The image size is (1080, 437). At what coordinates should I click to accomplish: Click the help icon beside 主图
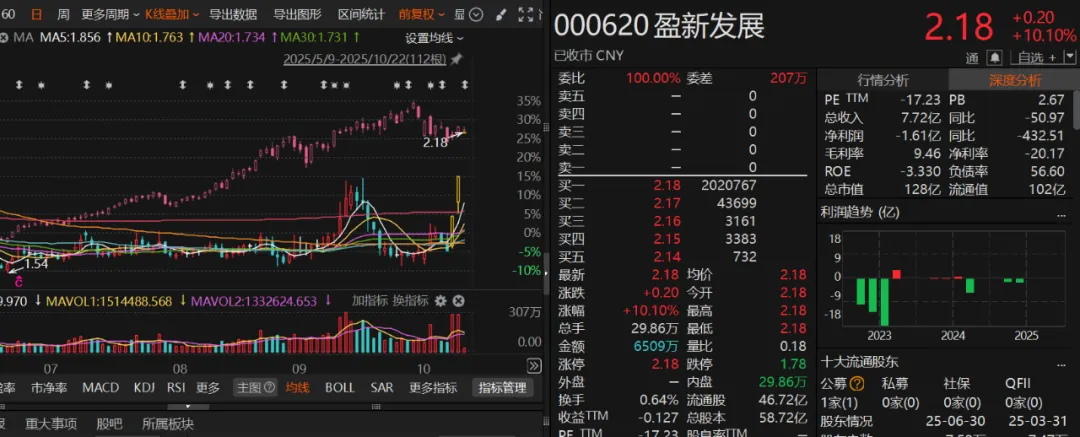269,387
